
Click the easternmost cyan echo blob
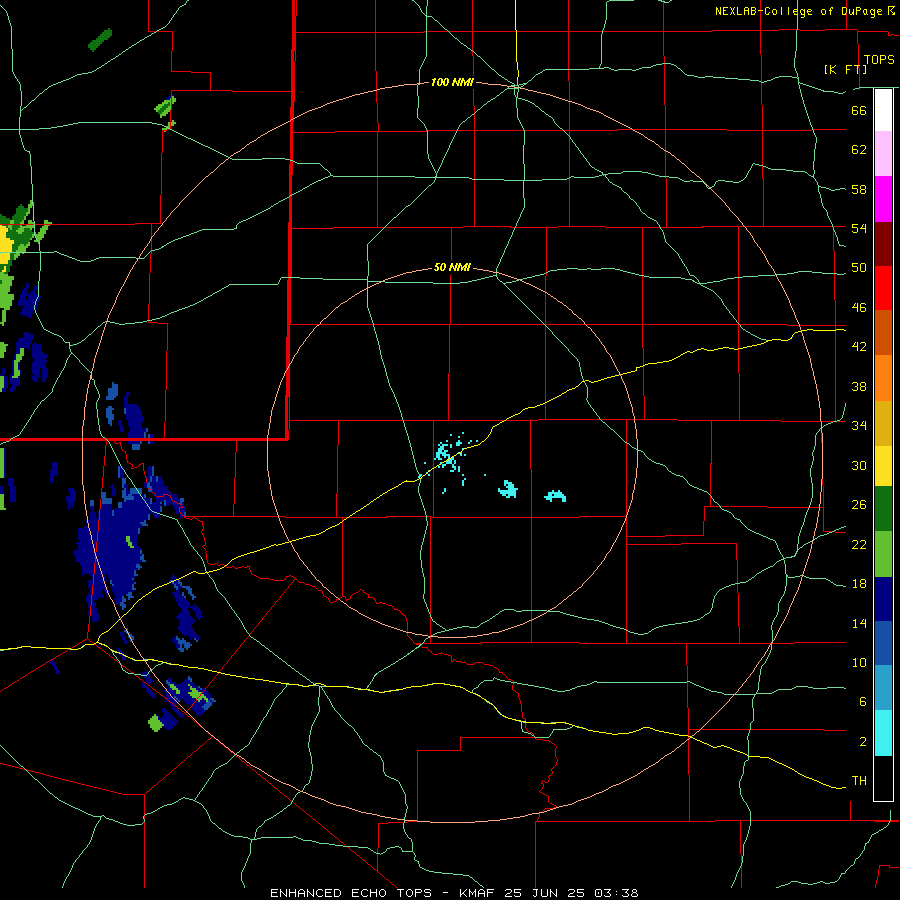[555, 496]
